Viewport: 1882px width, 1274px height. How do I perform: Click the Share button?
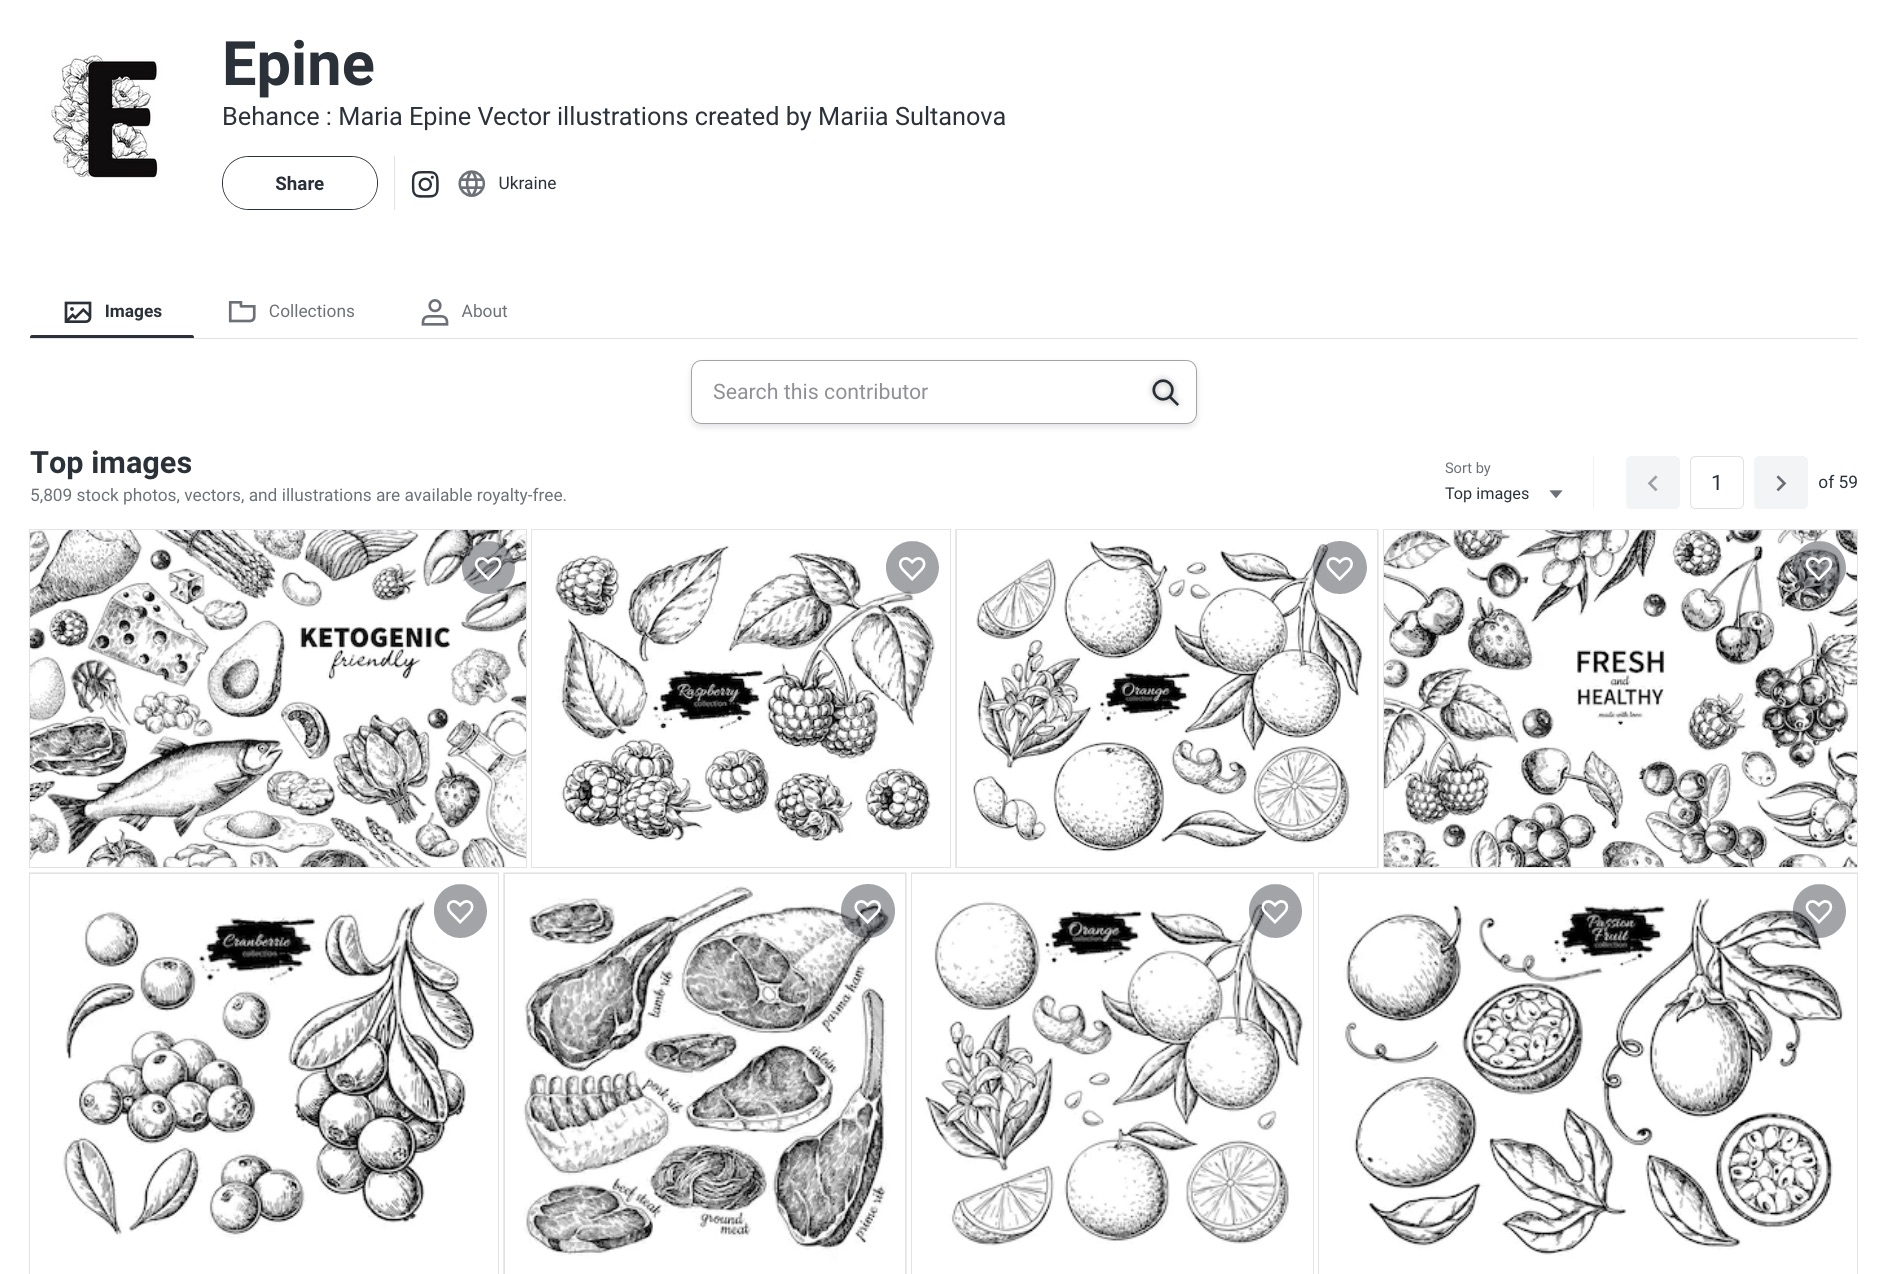[299, 183]
